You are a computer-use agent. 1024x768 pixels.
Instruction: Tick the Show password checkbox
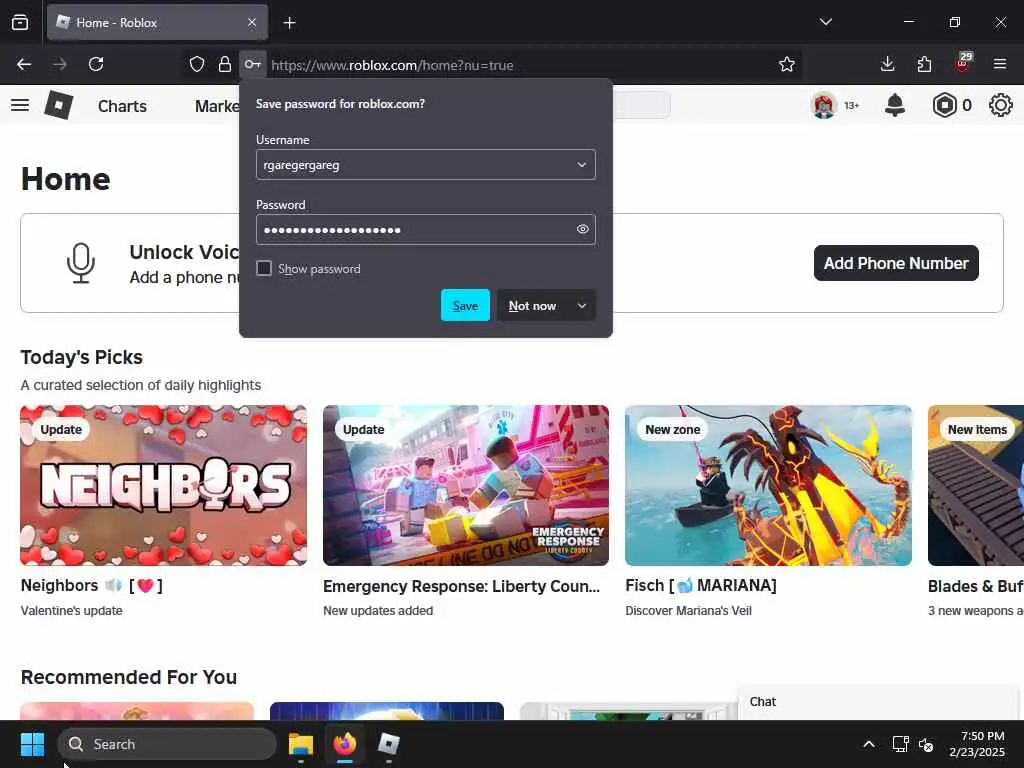coord(264,268)
